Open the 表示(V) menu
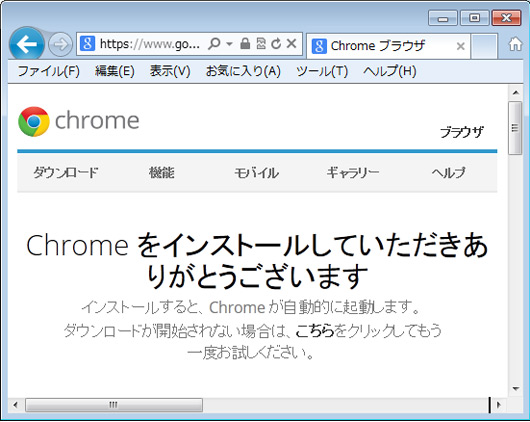530x422 pixels. pyautogui.click(x=170, y=71)
